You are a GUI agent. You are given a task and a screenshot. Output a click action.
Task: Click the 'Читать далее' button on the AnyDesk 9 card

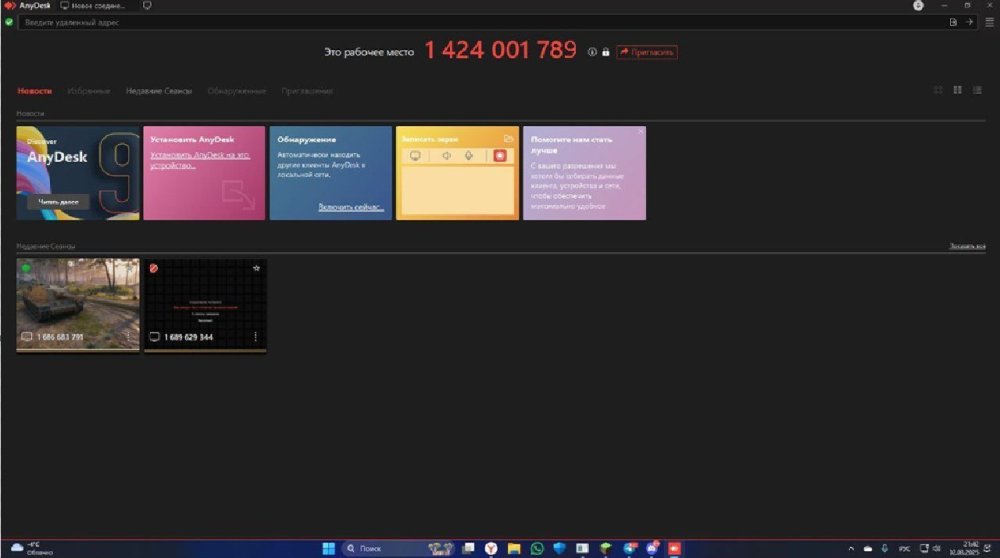coord(58,202)
